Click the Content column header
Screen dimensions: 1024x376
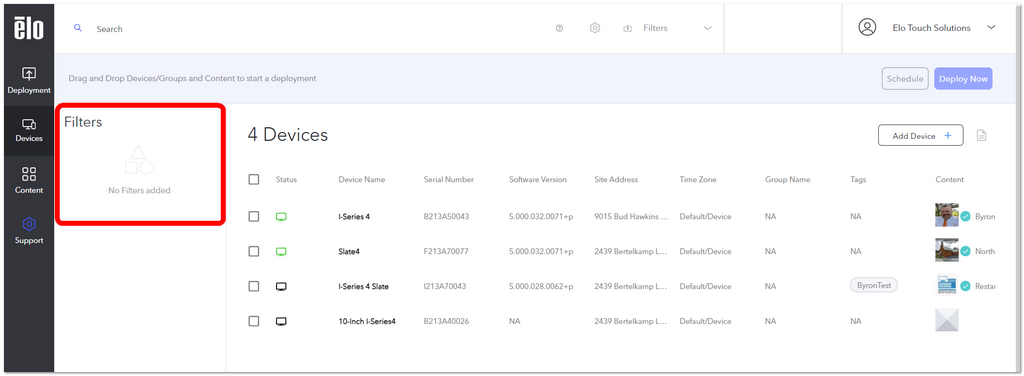pos(950,180)
